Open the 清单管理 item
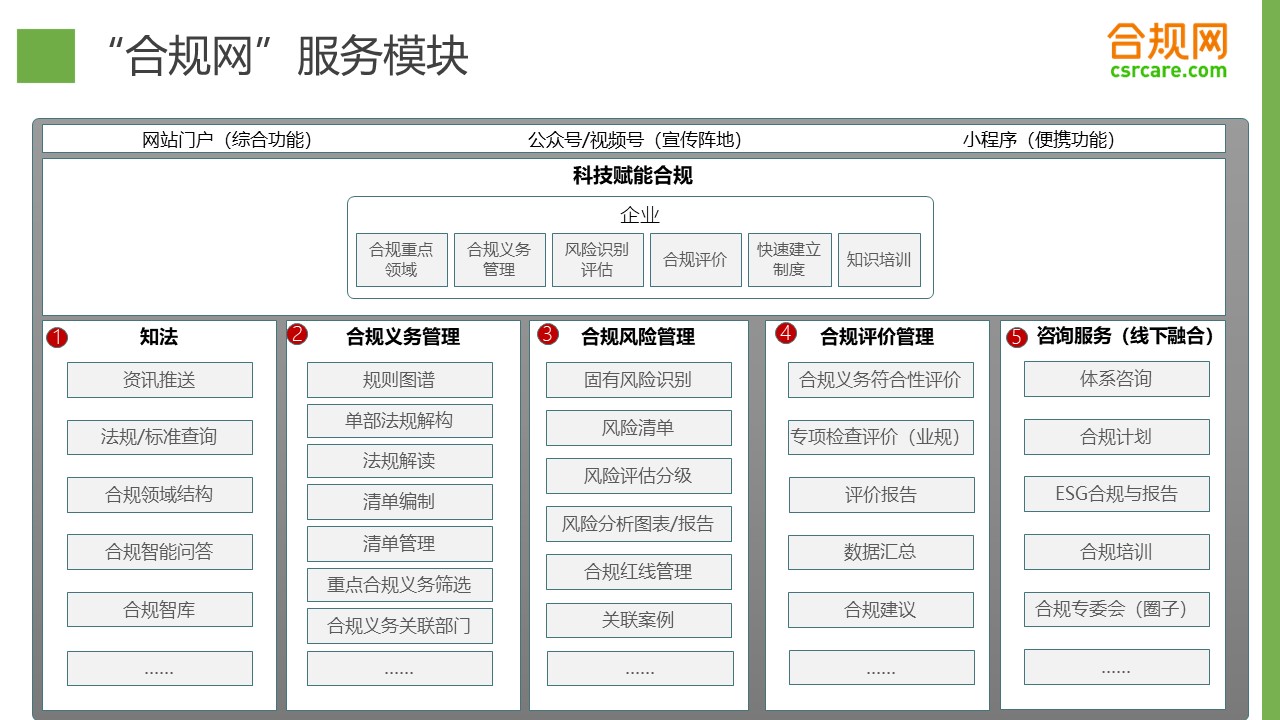Image resolution: width=1280 pixels, height=720 pixels. pyautogui.click(x=400, y=544)
